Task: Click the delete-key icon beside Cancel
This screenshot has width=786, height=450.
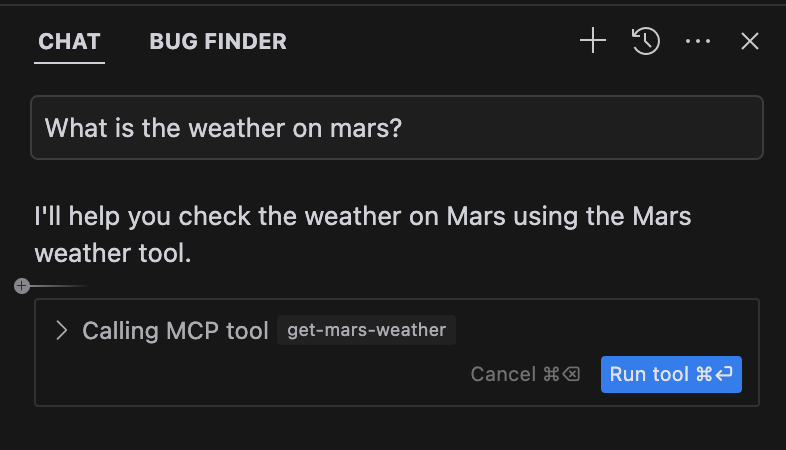Action: point(571,374)
